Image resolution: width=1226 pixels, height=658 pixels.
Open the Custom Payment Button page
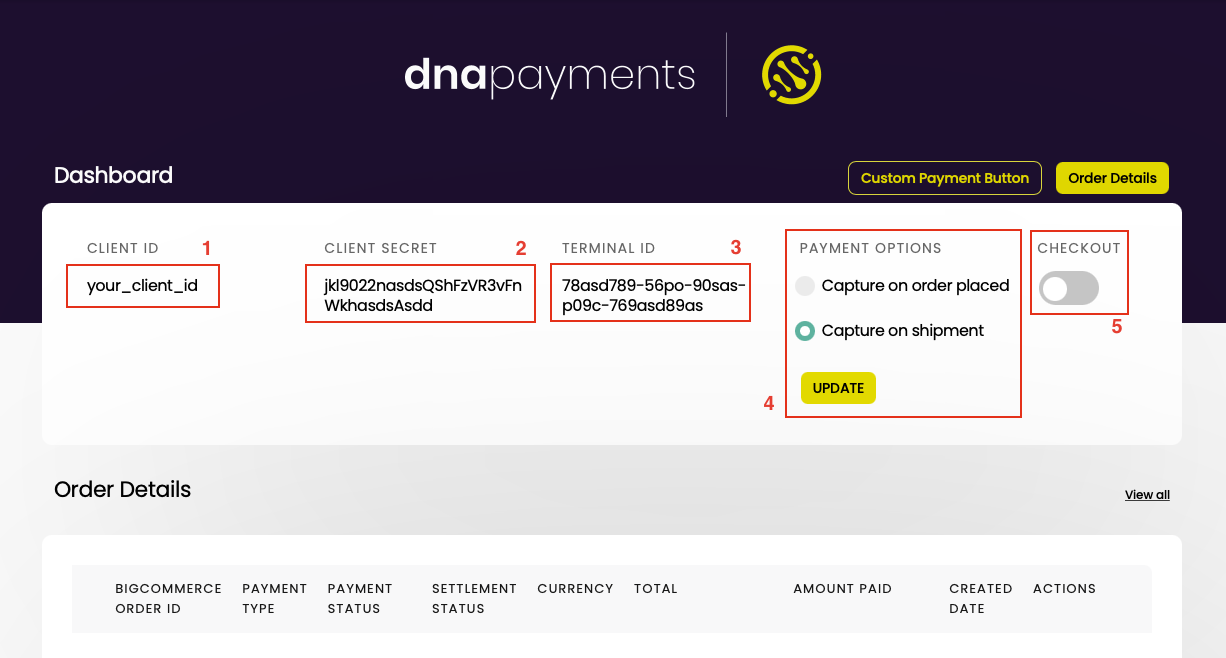click(945, 178)
